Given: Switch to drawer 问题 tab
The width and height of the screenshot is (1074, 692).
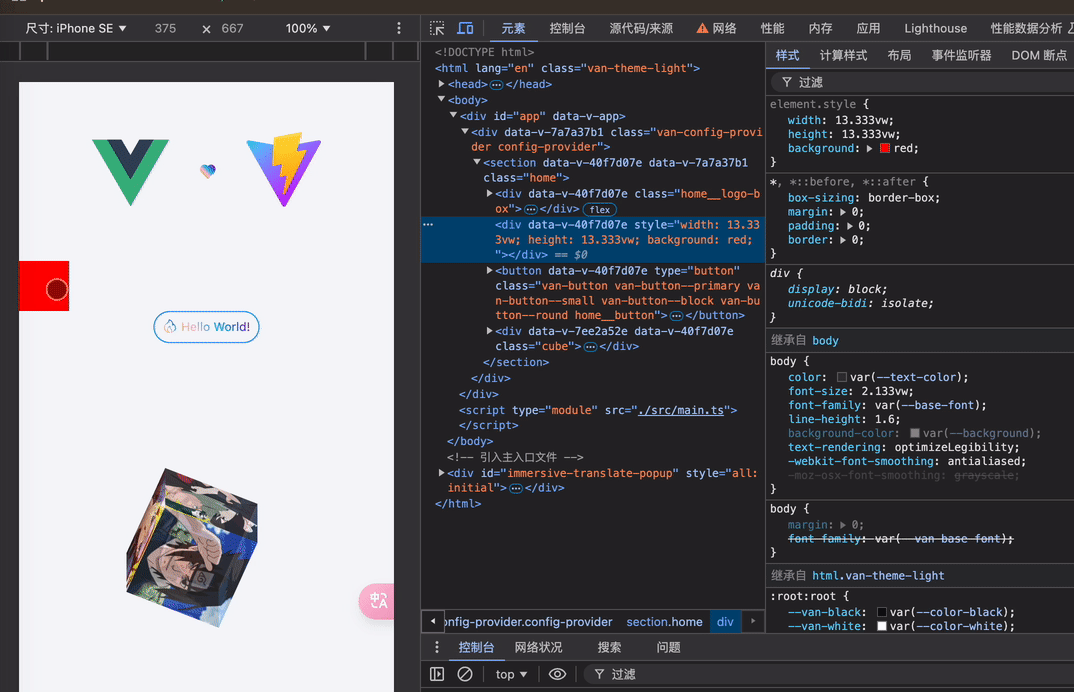Looking at the screenshot, I should 669,647.
